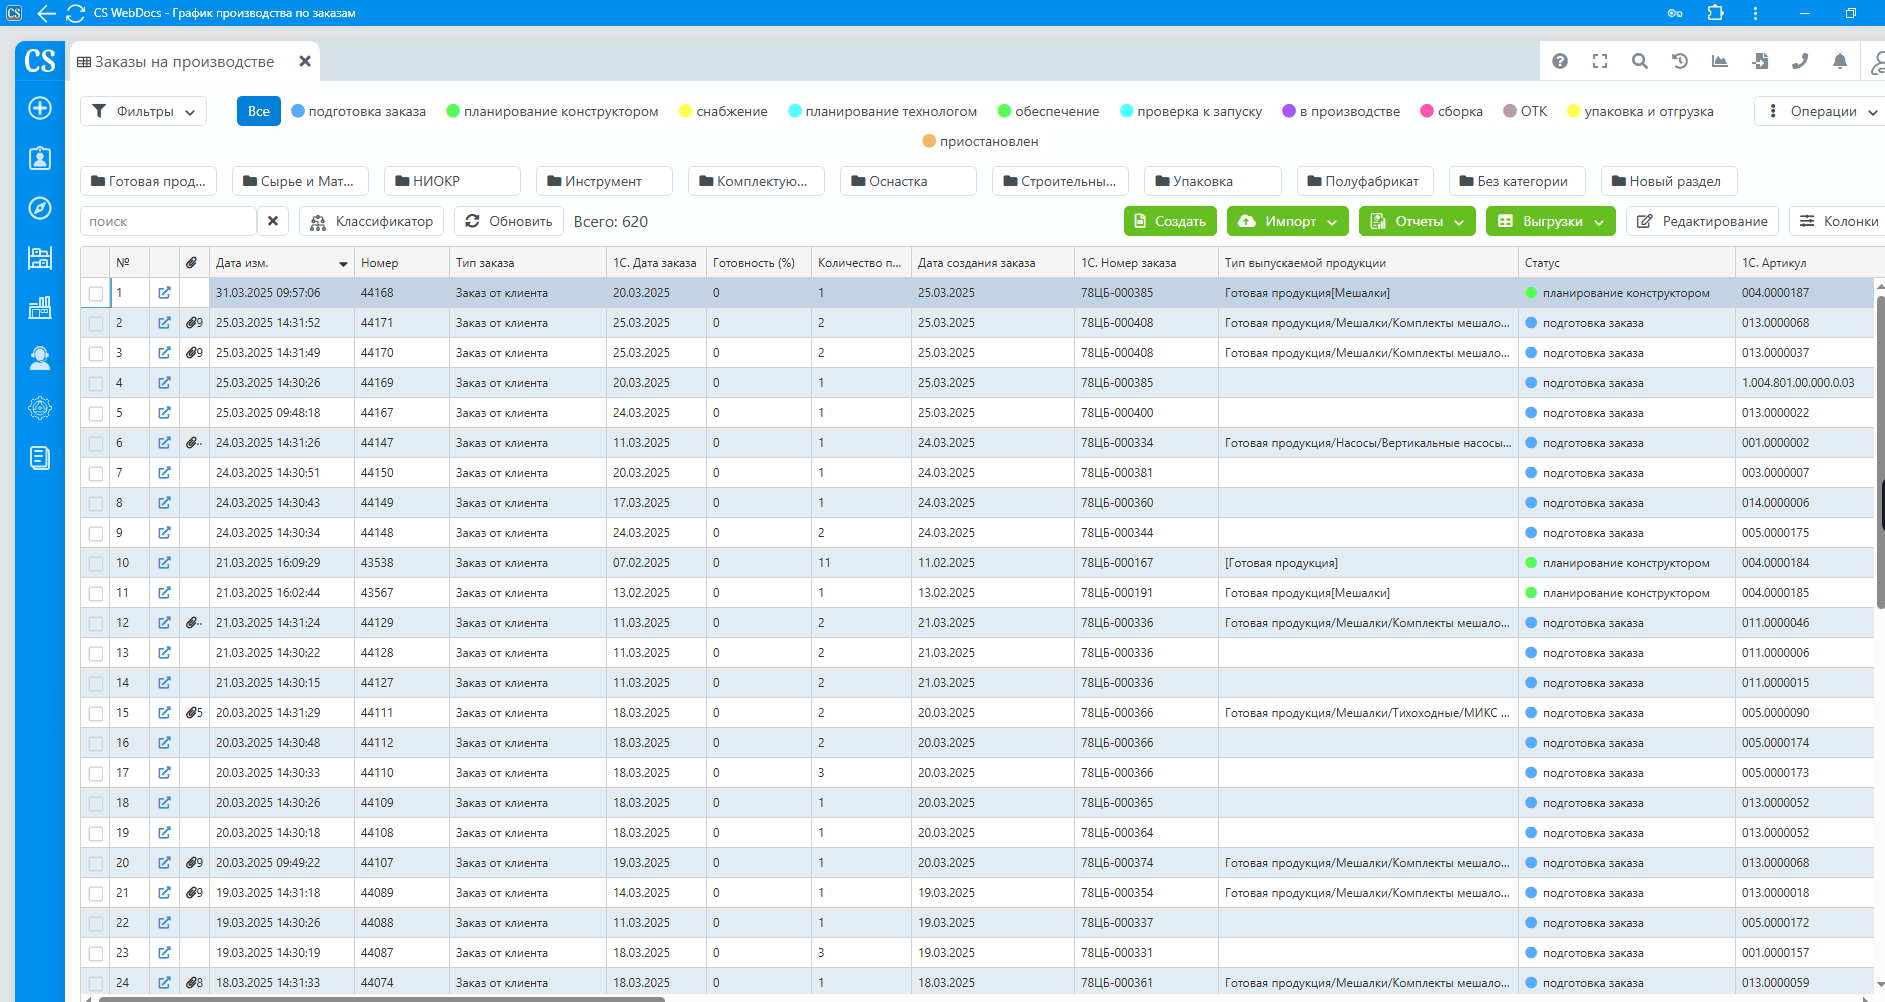This screenshot has height=1002, width=1885.
Task: Click the magnifier search icon in top toolbar
Action: point(1640,61)
